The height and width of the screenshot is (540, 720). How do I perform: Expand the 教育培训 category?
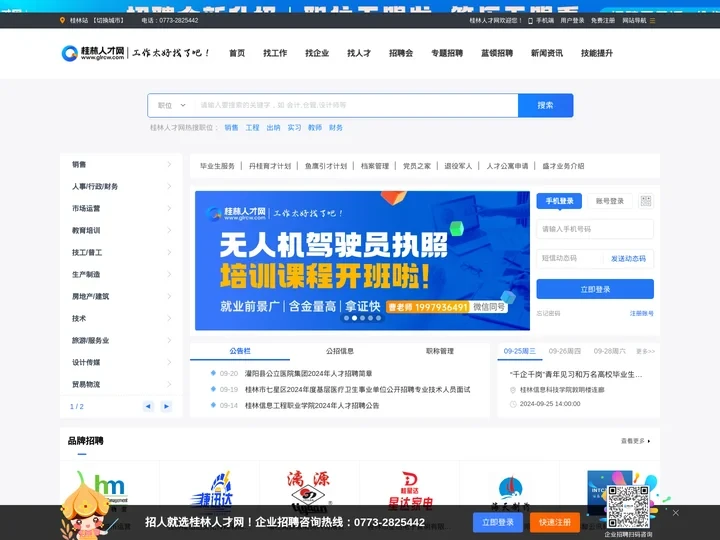(121, 231)
